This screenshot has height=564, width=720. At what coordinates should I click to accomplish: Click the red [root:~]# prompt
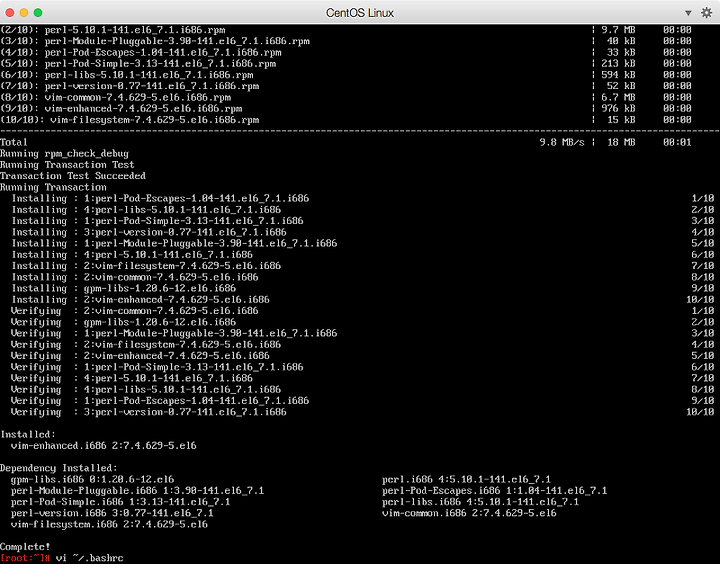pos(25,558)
